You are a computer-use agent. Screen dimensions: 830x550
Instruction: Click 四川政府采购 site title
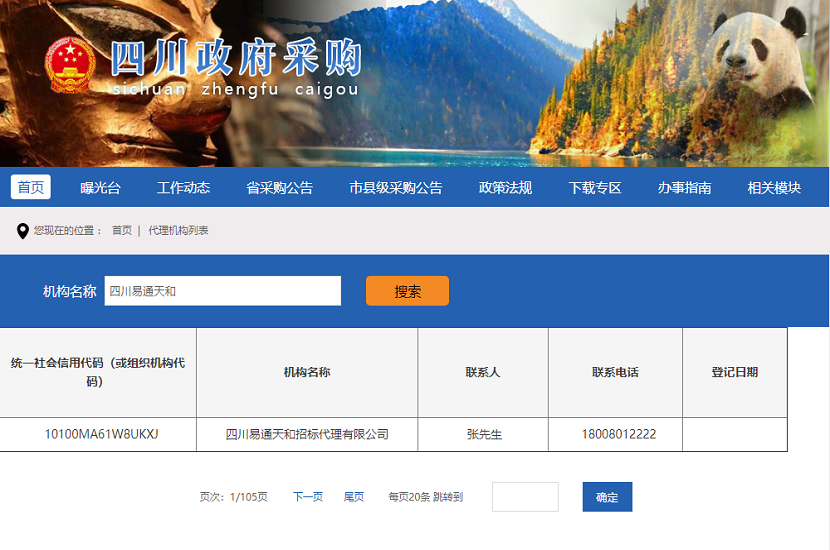click(236, 57)
